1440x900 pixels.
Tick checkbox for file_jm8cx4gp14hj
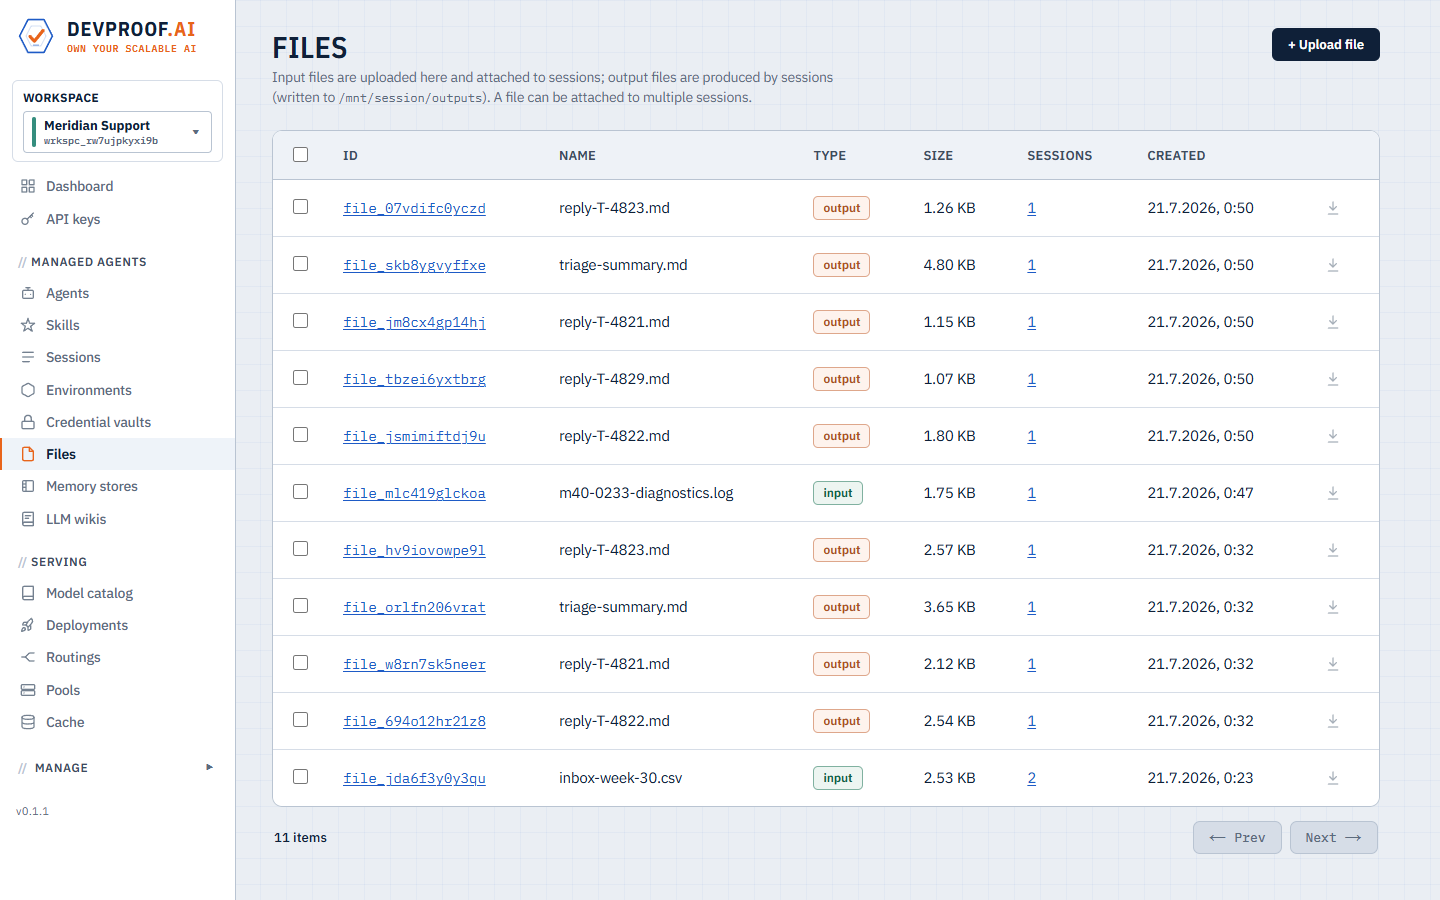300,320
